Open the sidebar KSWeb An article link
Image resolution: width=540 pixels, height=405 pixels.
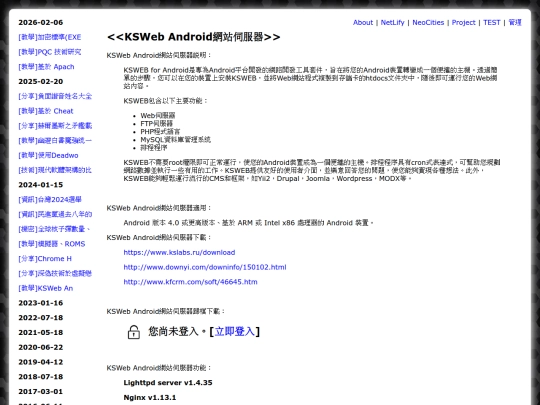tap(45, 288)
